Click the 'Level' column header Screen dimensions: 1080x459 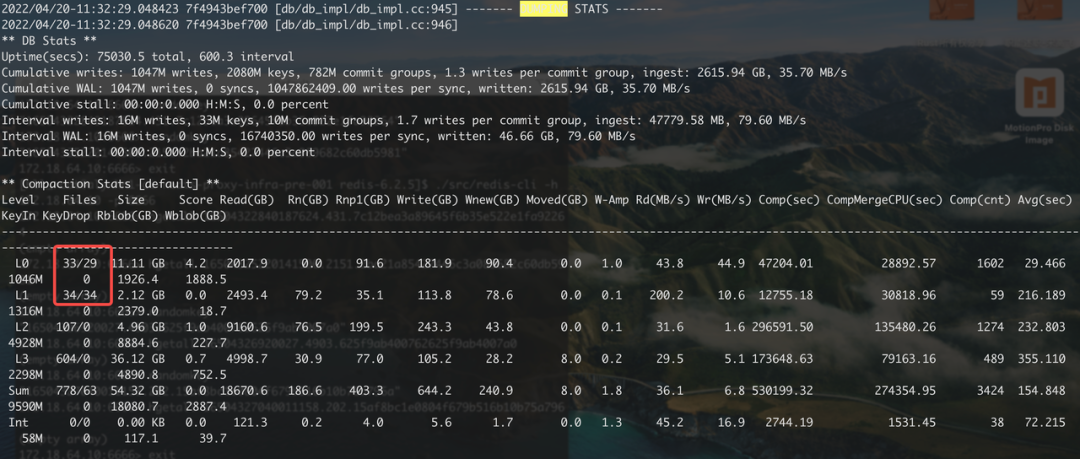(19, 200)
